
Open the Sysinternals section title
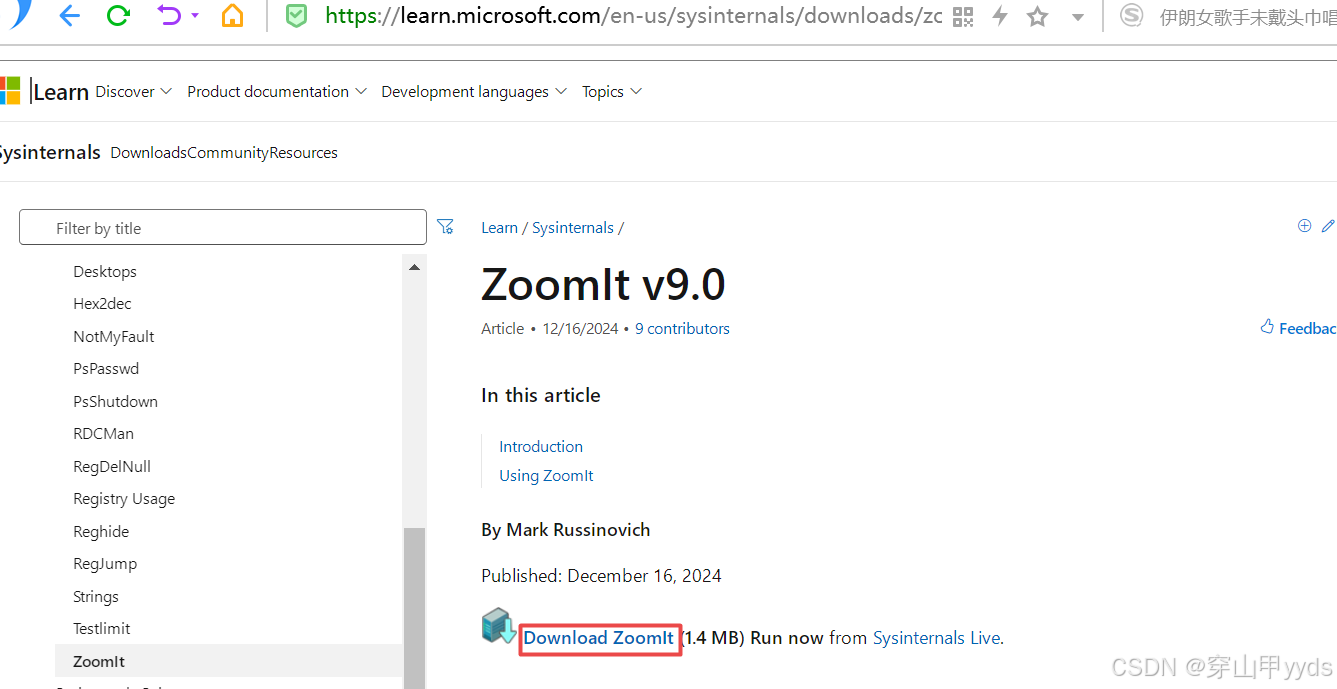point(49,152)
